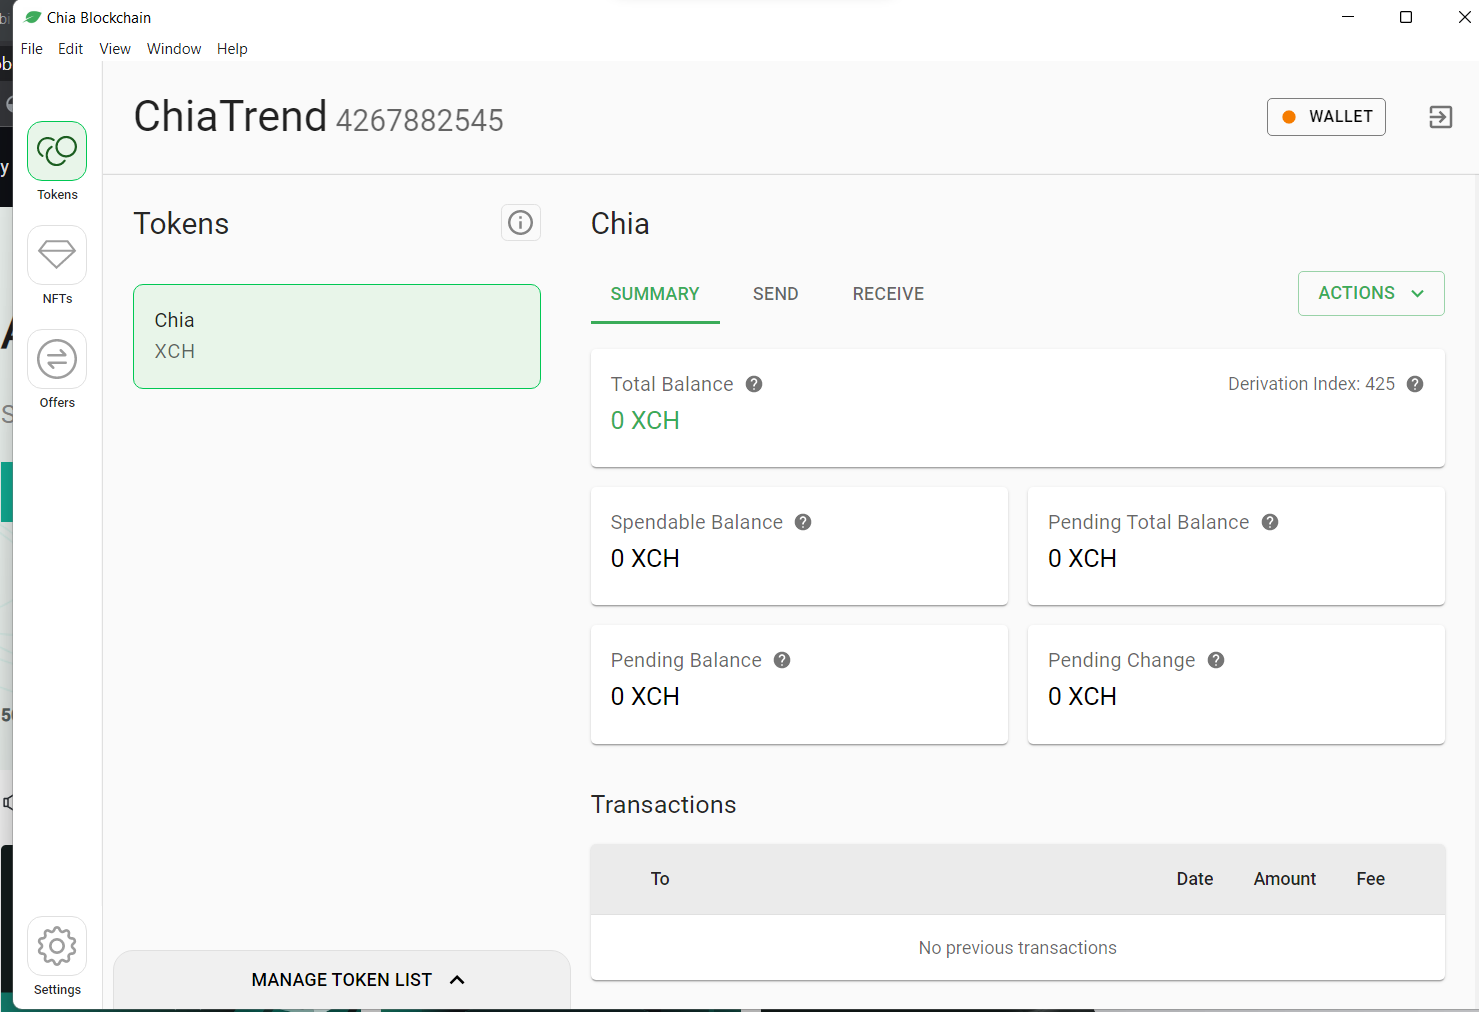
Task: Minimize the Chia Blockchain window
Action: tap(1348, 17)
